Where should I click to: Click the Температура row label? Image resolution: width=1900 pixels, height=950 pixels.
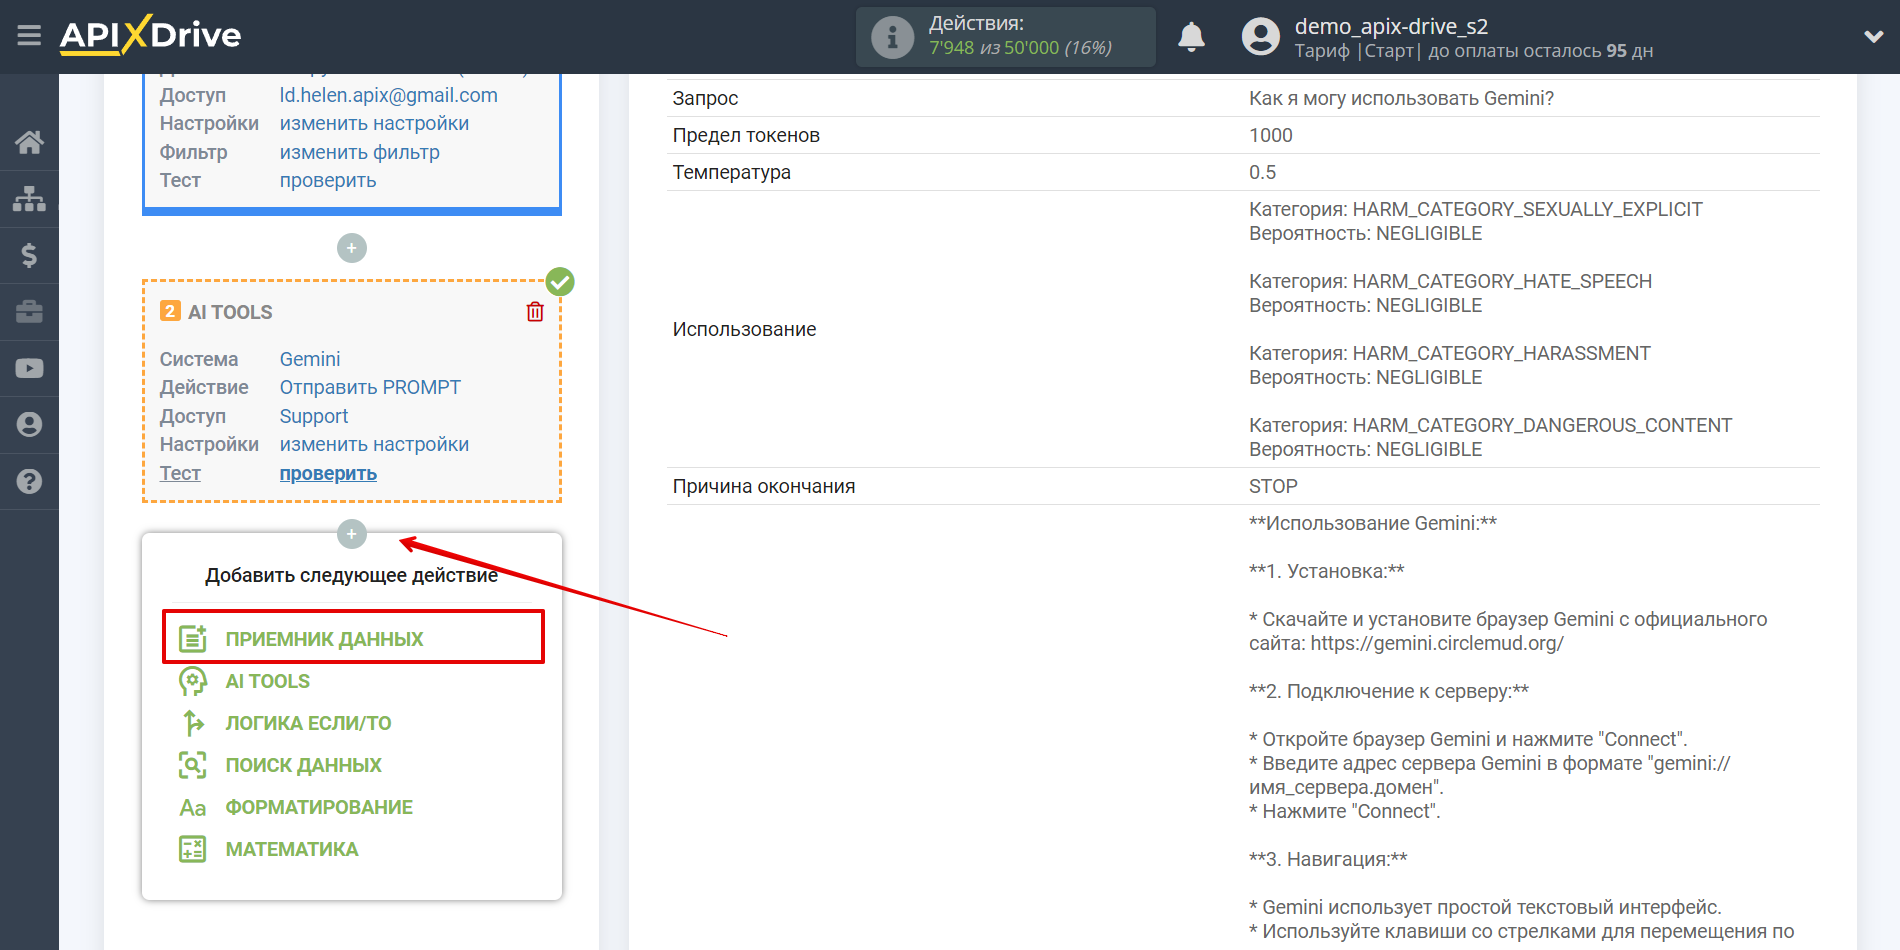(731, 172)
